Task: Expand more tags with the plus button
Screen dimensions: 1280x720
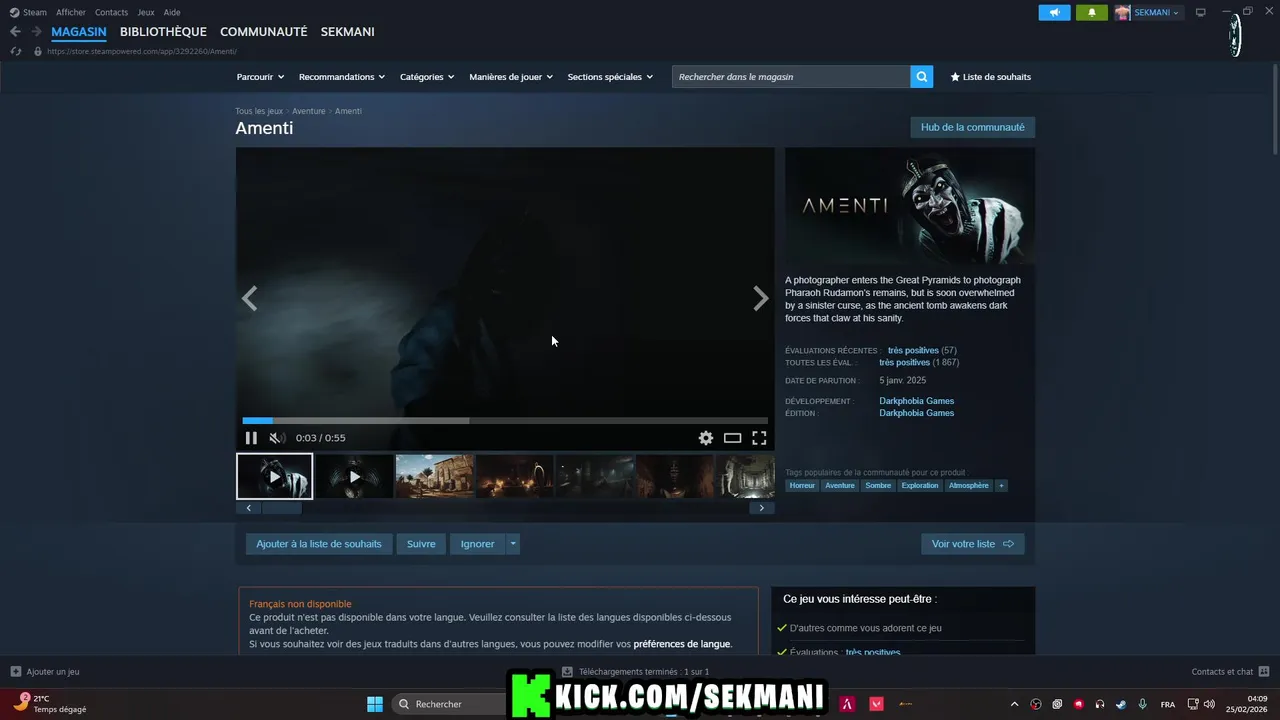Action: [1001, 486]
